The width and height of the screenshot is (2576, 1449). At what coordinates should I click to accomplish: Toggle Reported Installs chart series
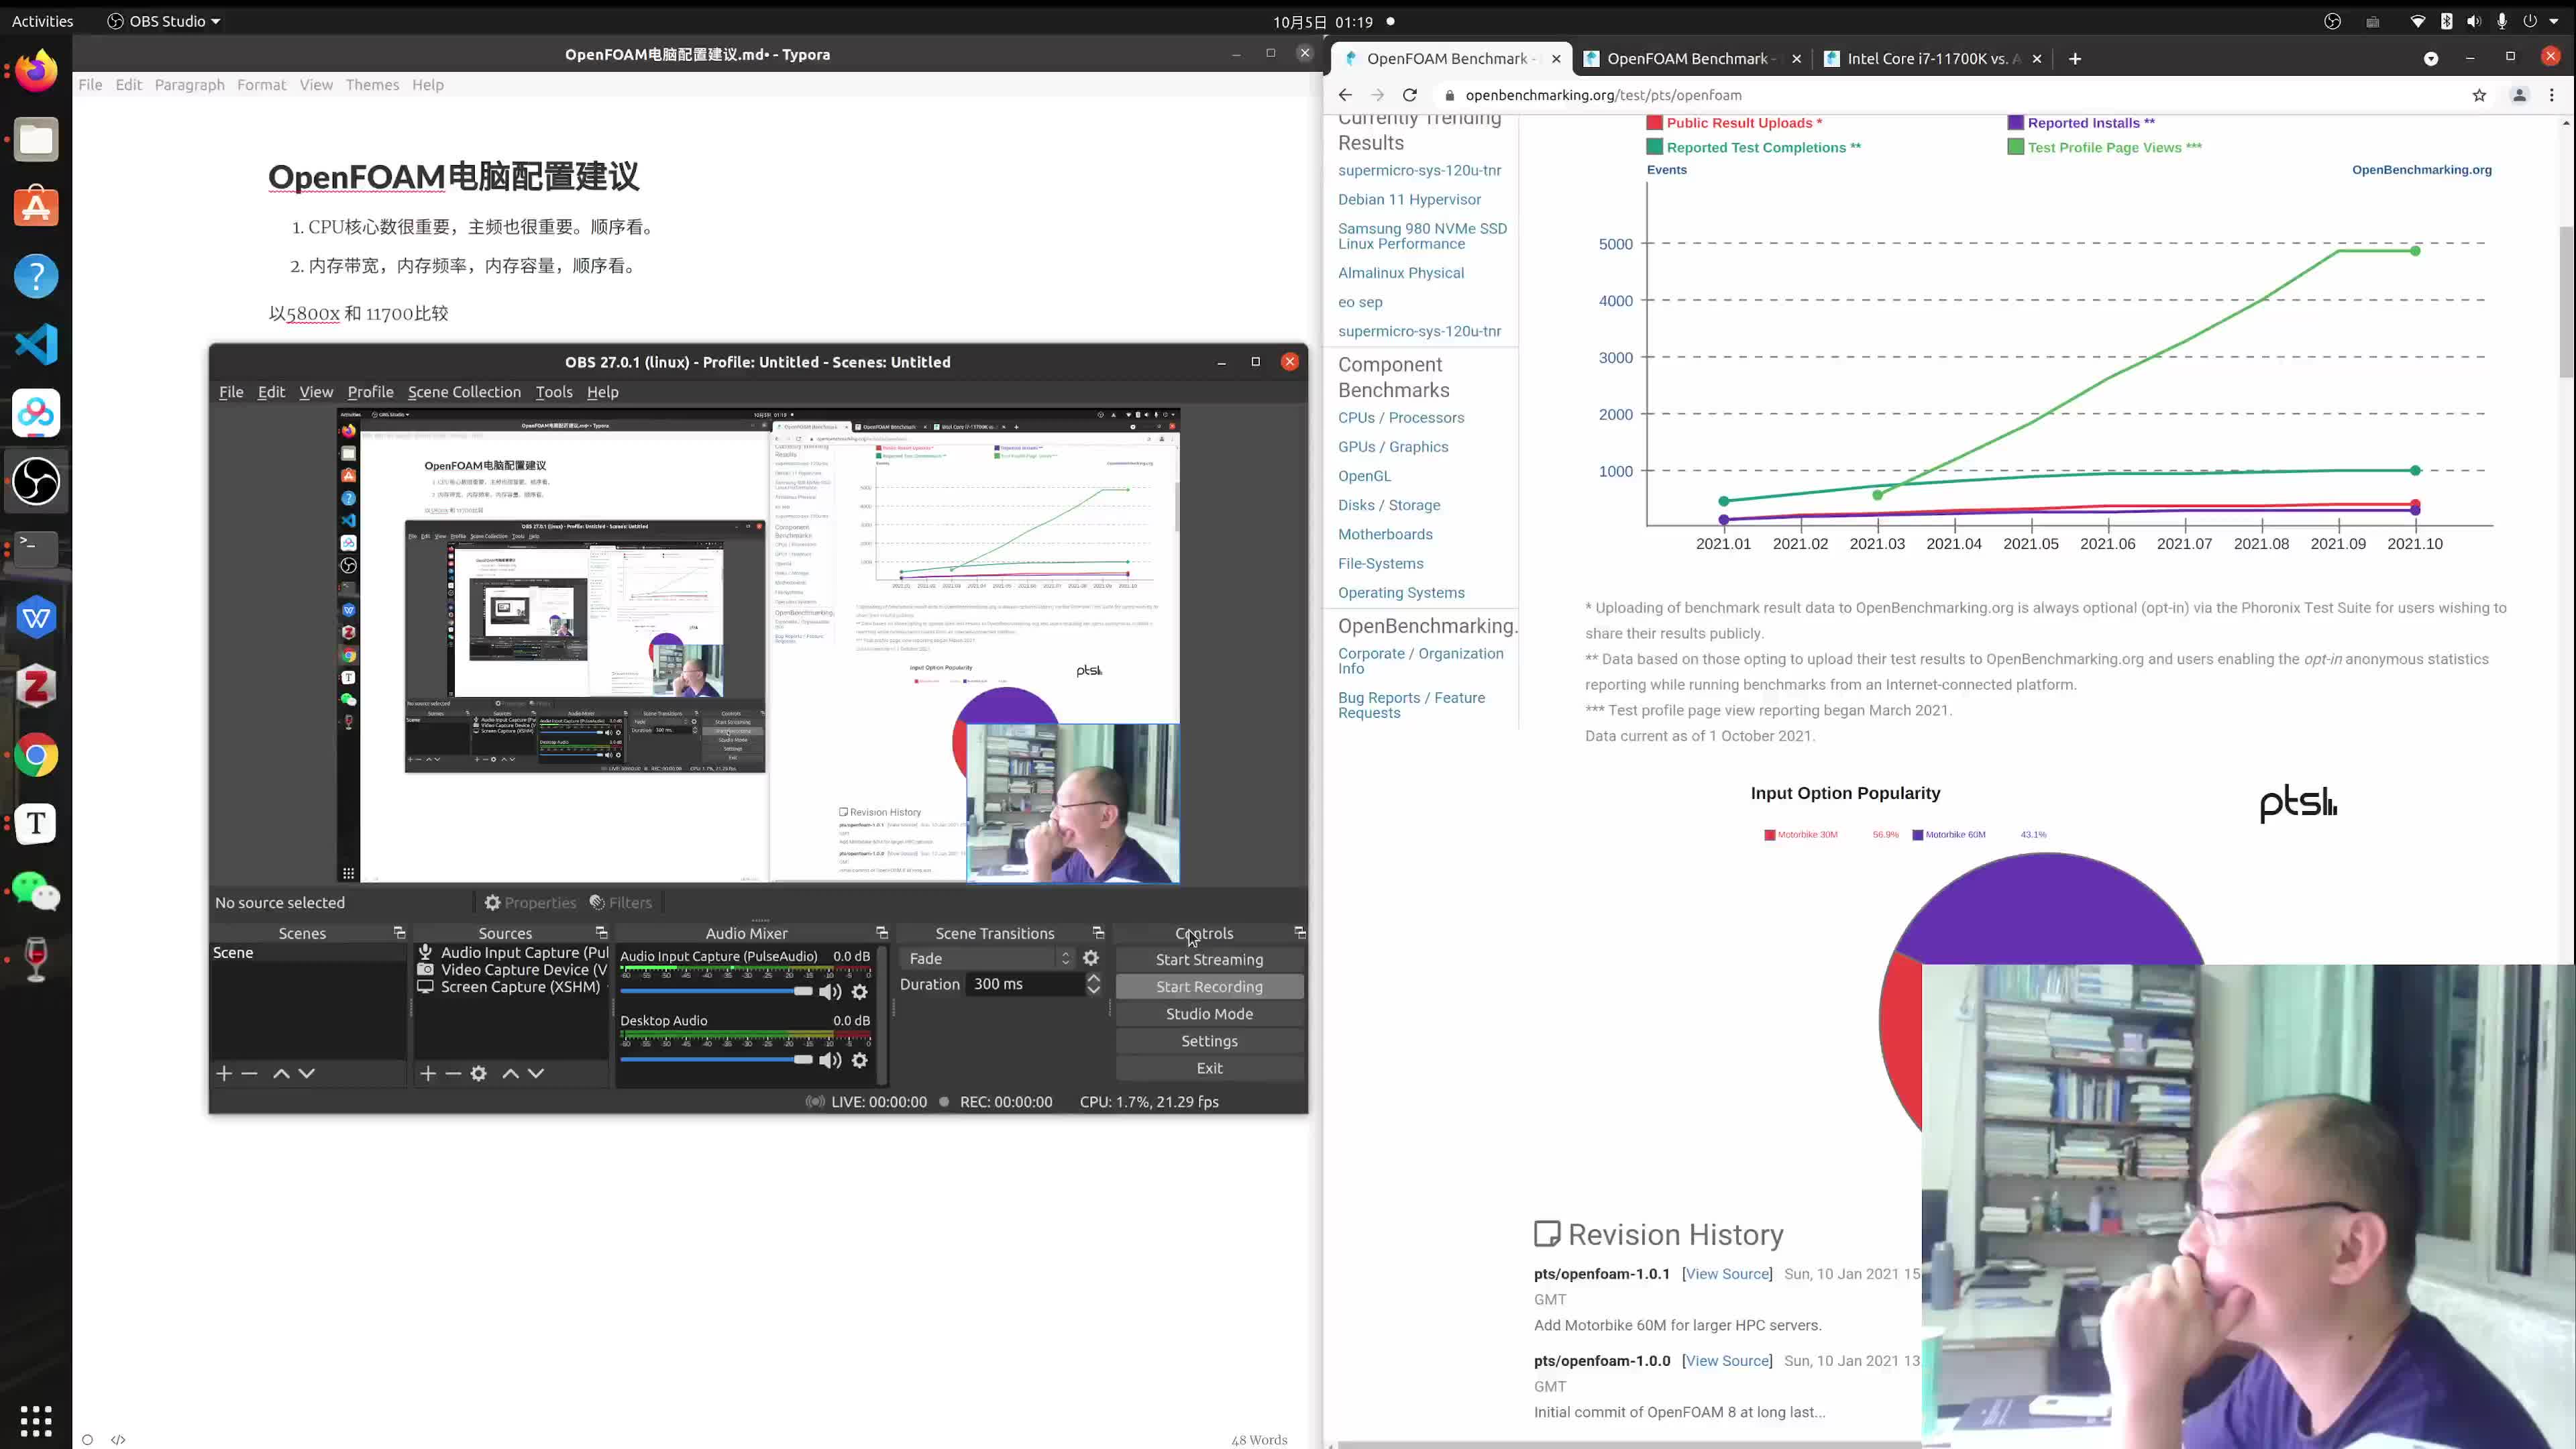click(x=2081, y=123)
